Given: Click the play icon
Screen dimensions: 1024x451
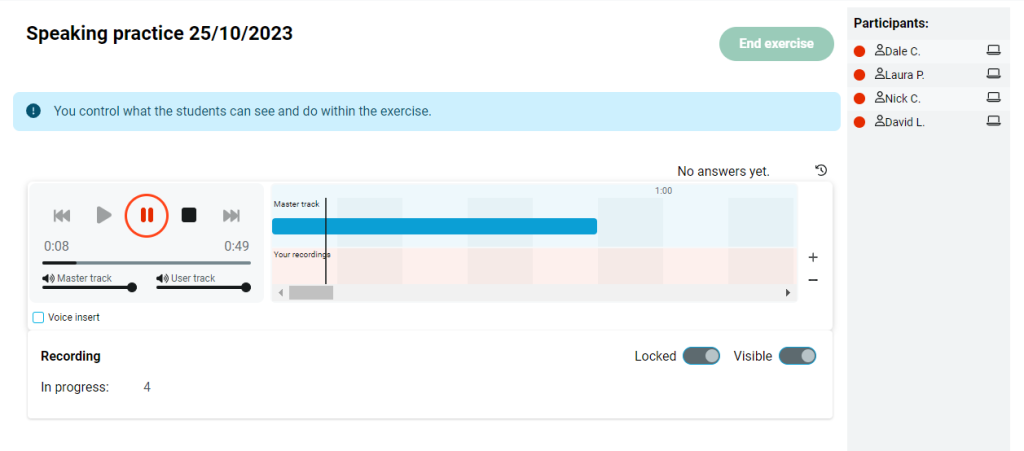Looking at the screenshot, I should 104,215.
